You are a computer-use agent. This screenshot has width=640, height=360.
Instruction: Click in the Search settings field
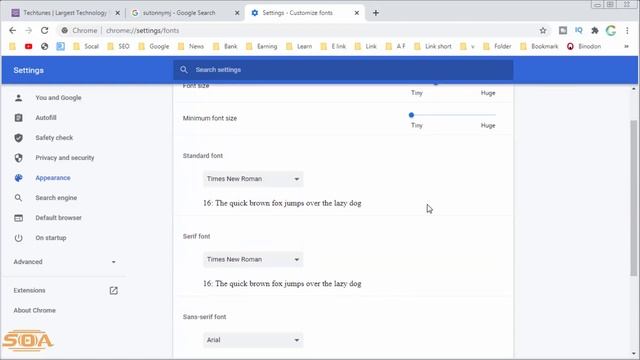343,70
